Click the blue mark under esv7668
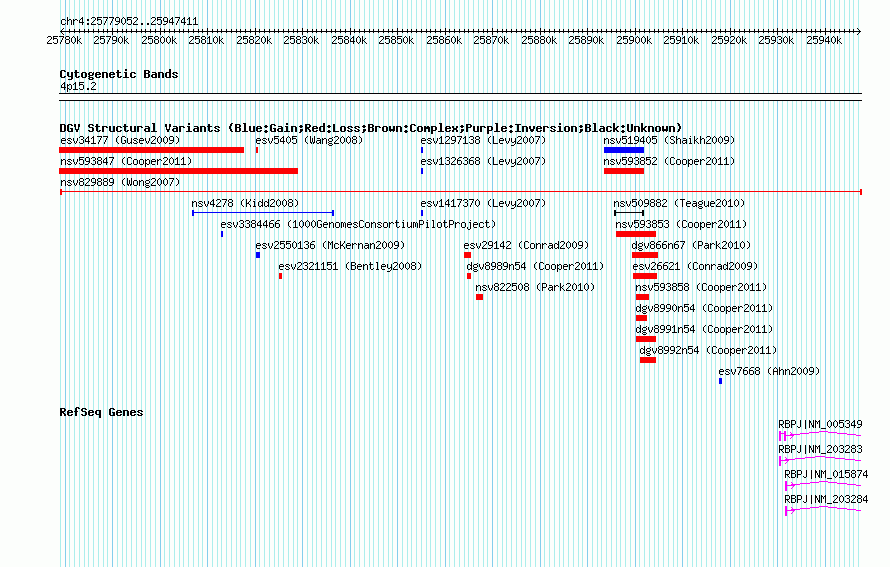This screenshot has height=567, width=890. pos(720,381)
